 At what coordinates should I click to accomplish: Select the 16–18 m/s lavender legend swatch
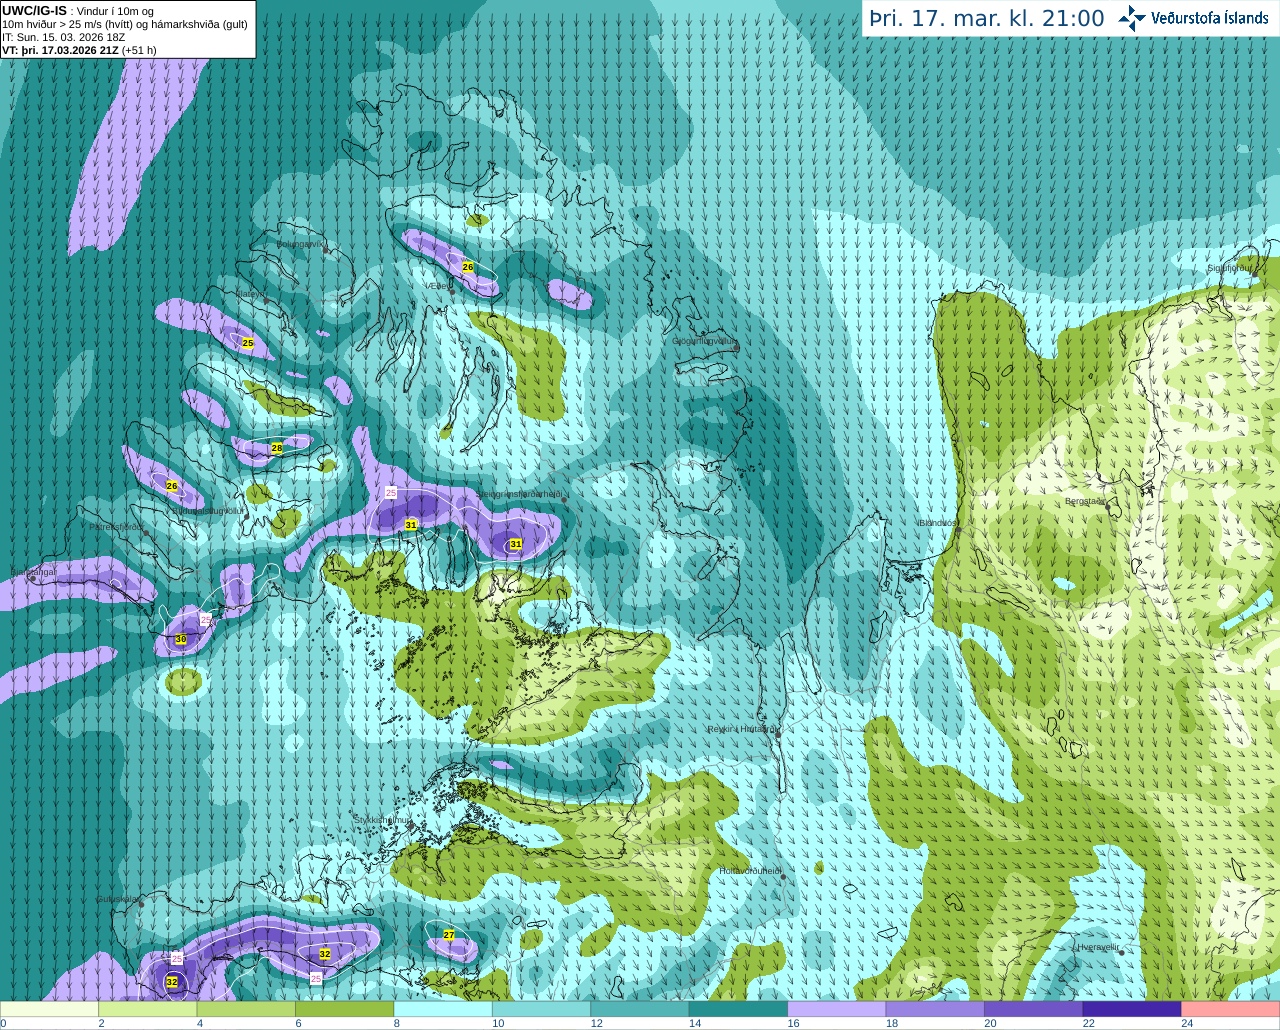pyautogui.click(x=837, y=1009)
